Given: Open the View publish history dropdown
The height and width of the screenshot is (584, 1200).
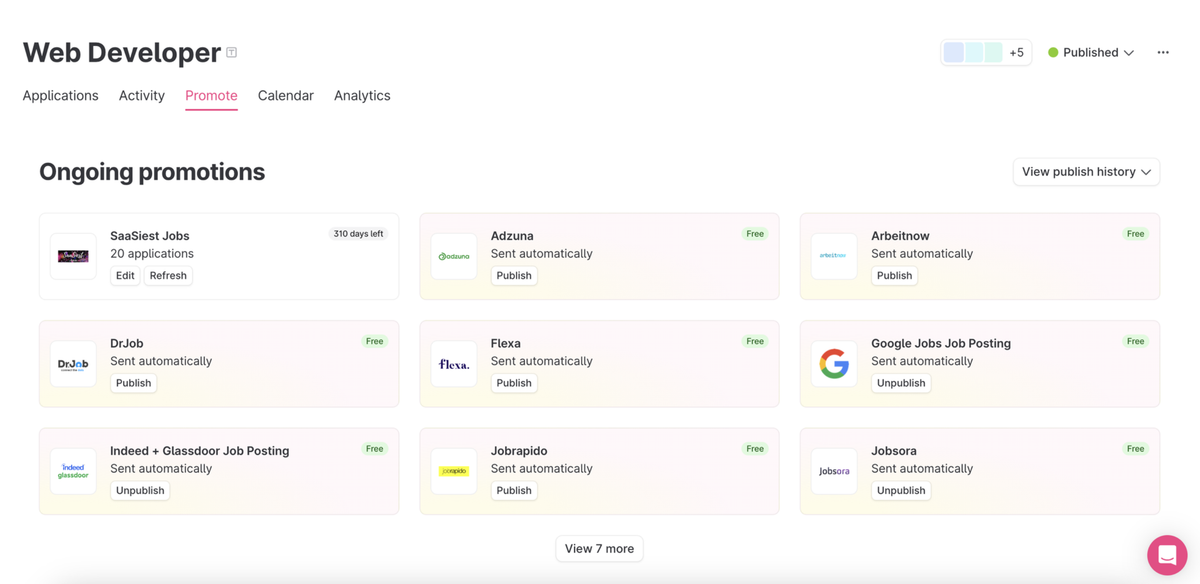Looking at the screenshot, I should (1086, 172).
